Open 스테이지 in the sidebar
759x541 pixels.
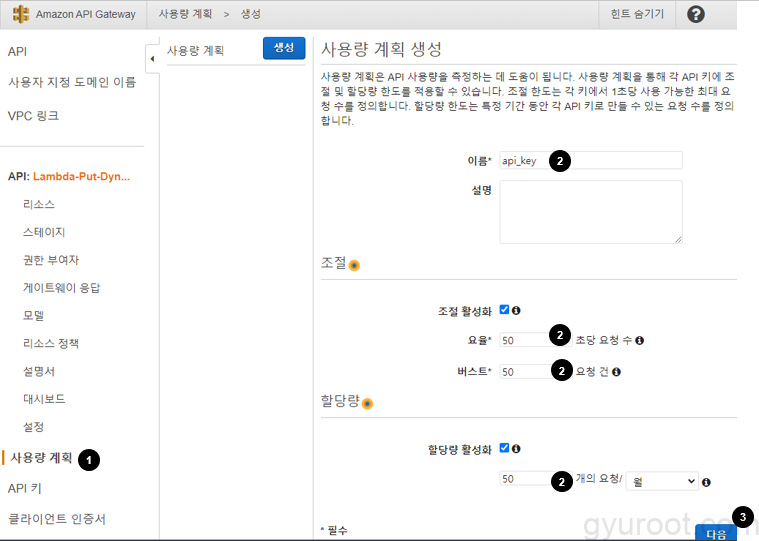[x=44, y=232]
